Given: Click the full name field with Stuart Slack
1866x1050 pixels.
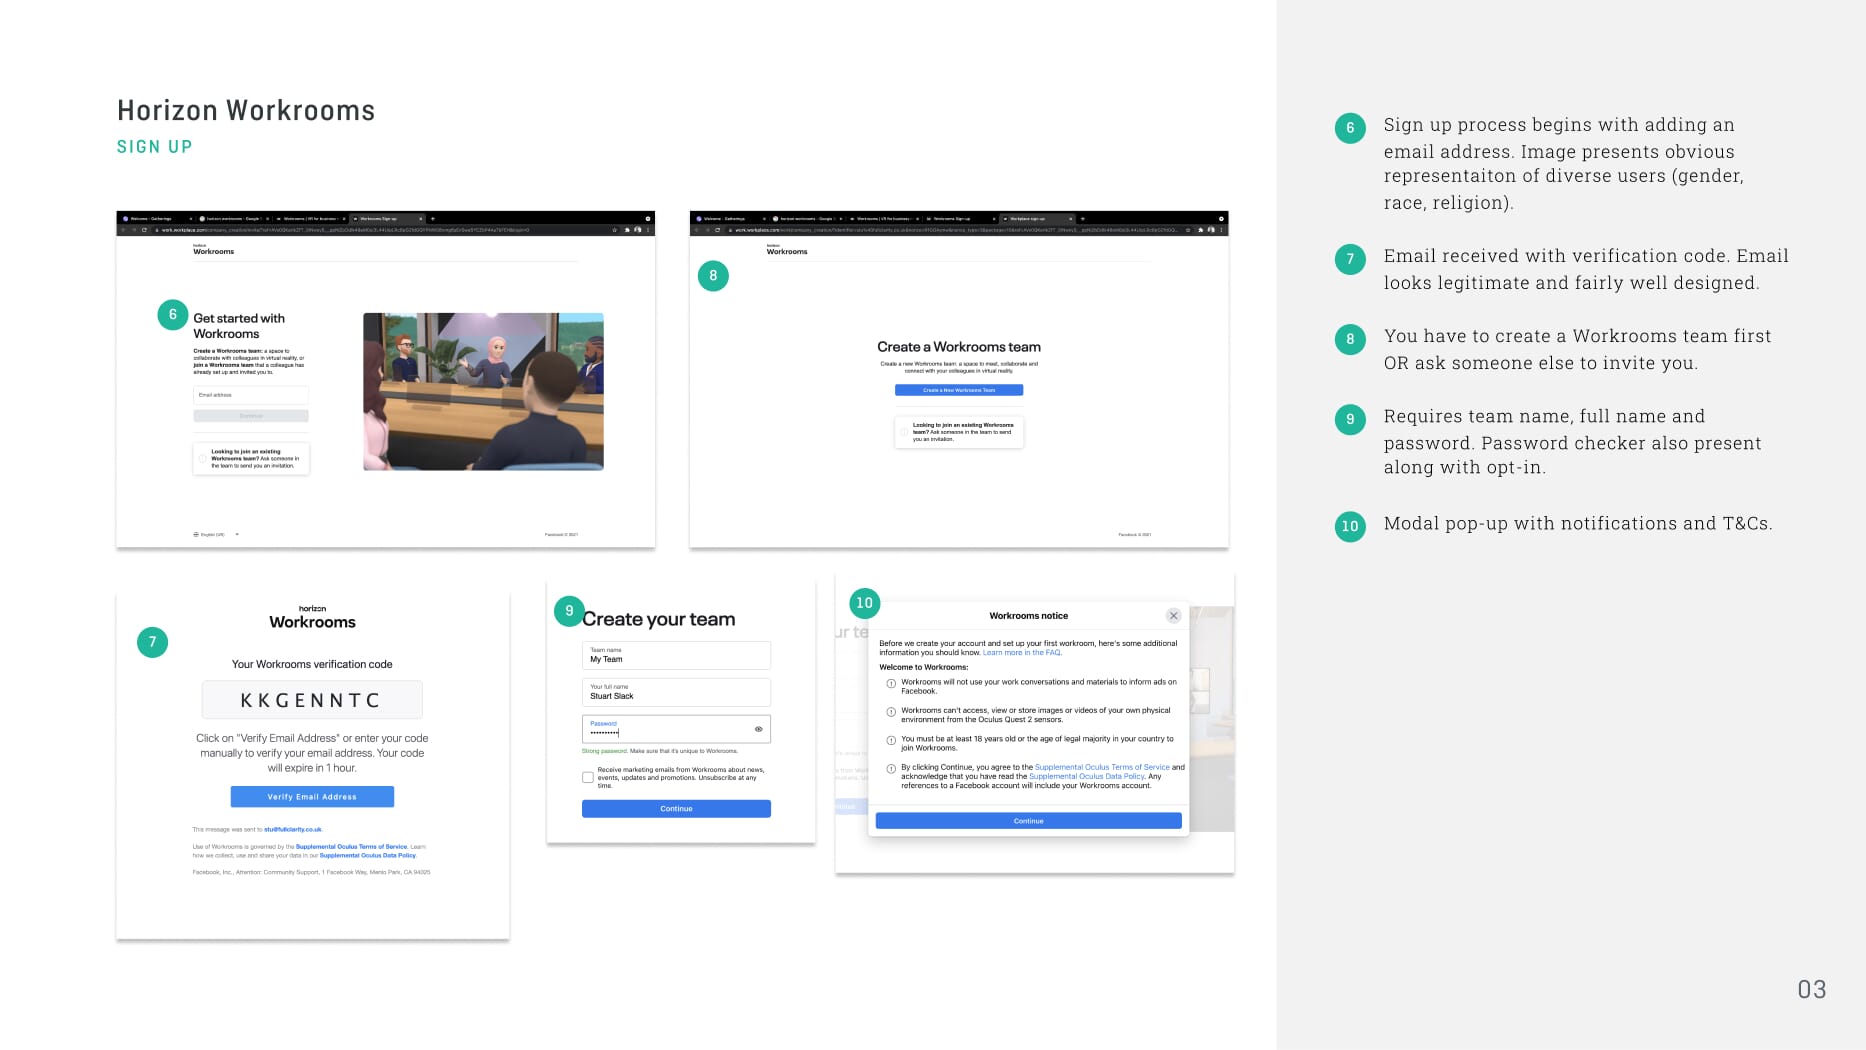Looking at the screenshot, I should pyautogui.click(x=676, y=692).
